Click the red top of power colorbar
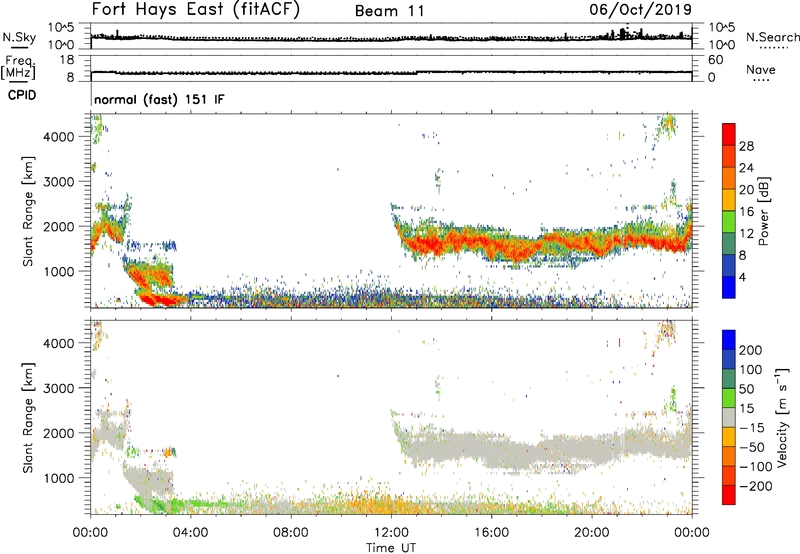 pyautogui.click(x=729, y=133)
